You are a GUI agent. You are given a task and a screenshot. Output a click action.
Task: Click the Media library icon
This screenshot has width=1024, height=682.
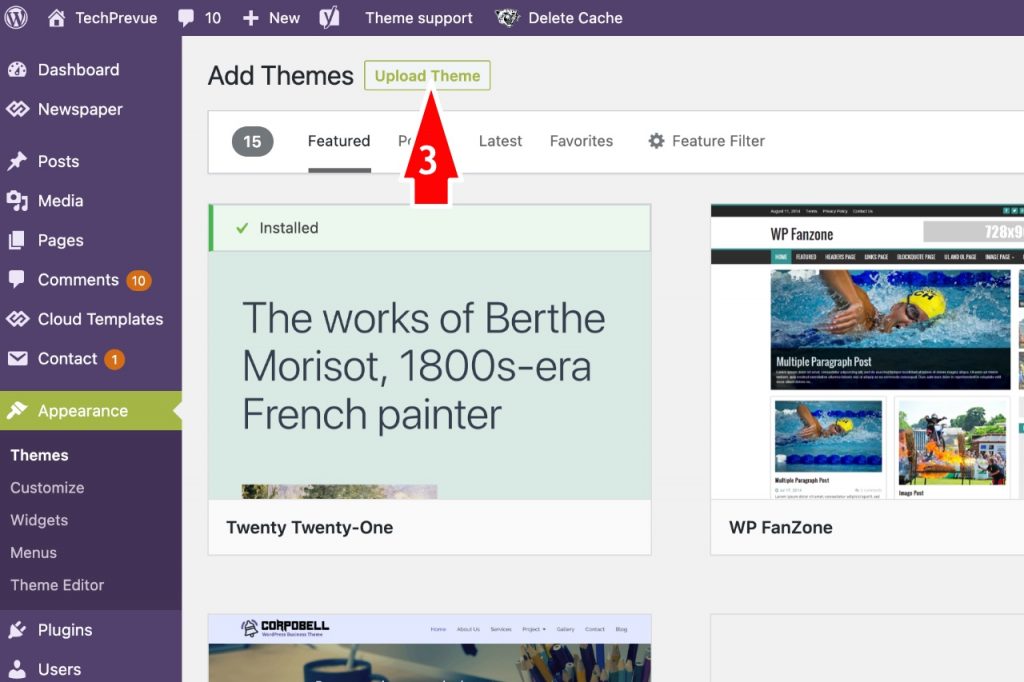pyautogui.click(x=18, y=201)
